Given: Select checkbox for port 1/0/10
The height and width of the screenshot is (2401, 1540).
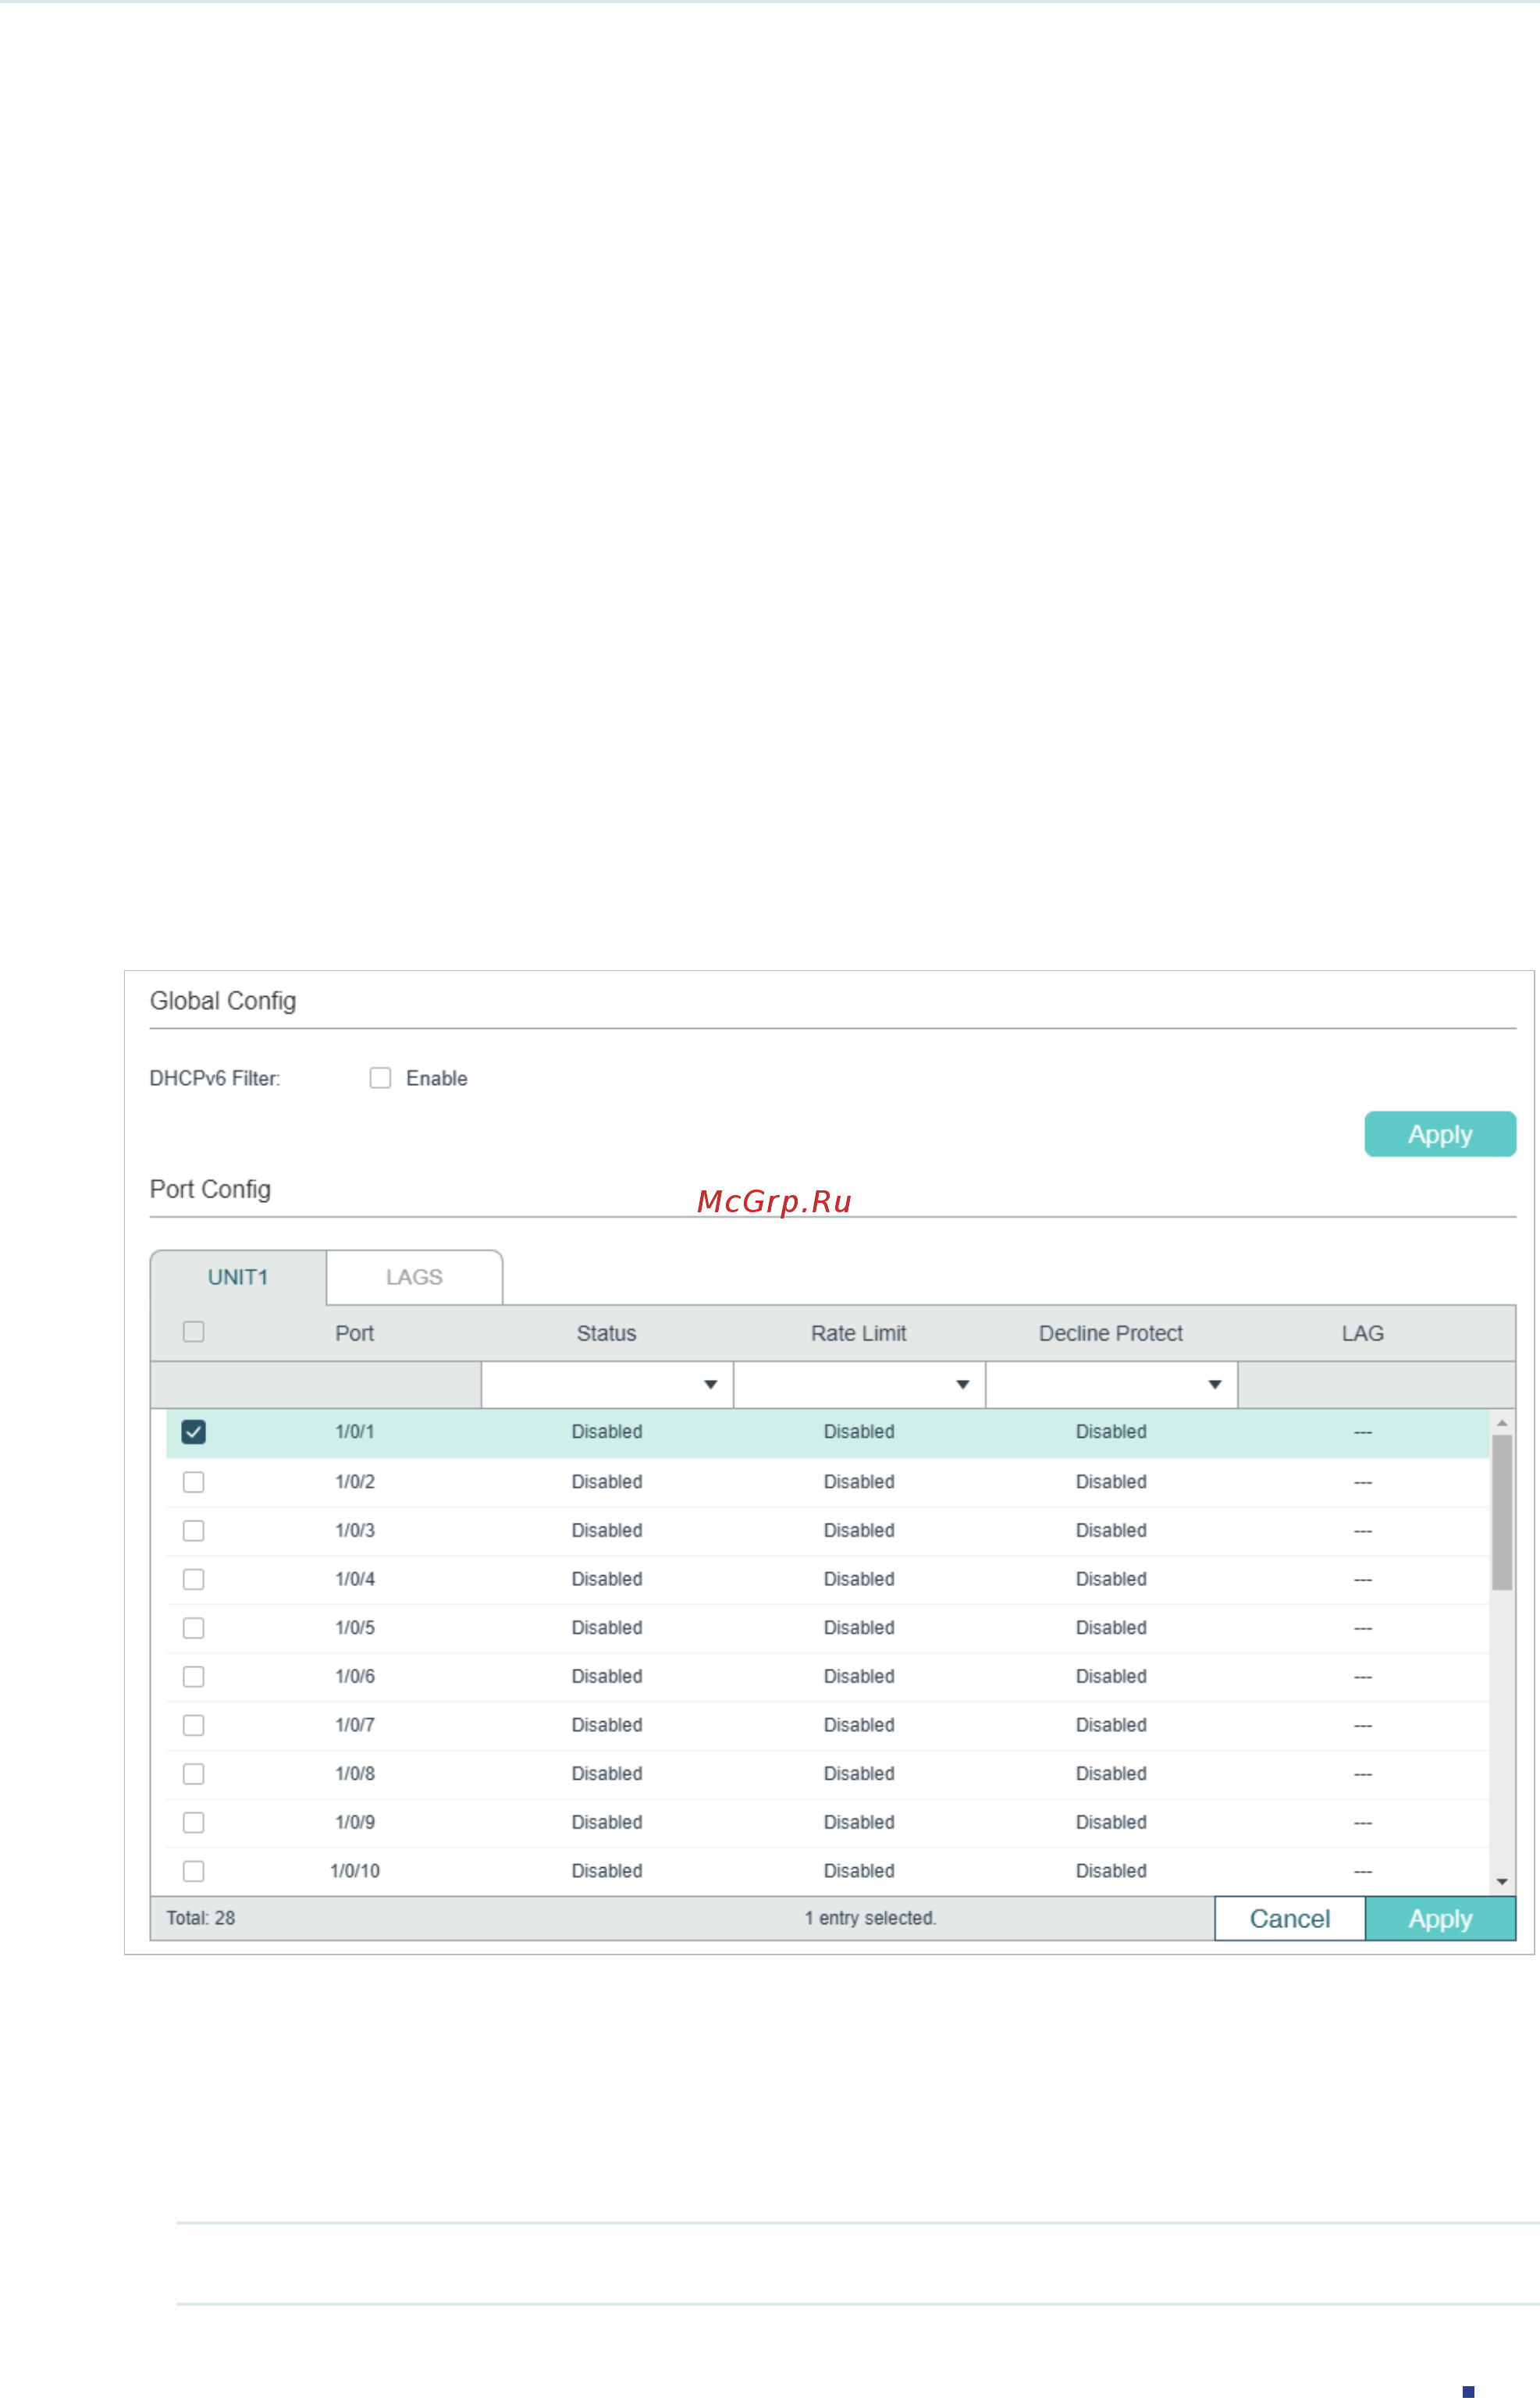Looking at the screenshot, I should [x=194, y=1871].
